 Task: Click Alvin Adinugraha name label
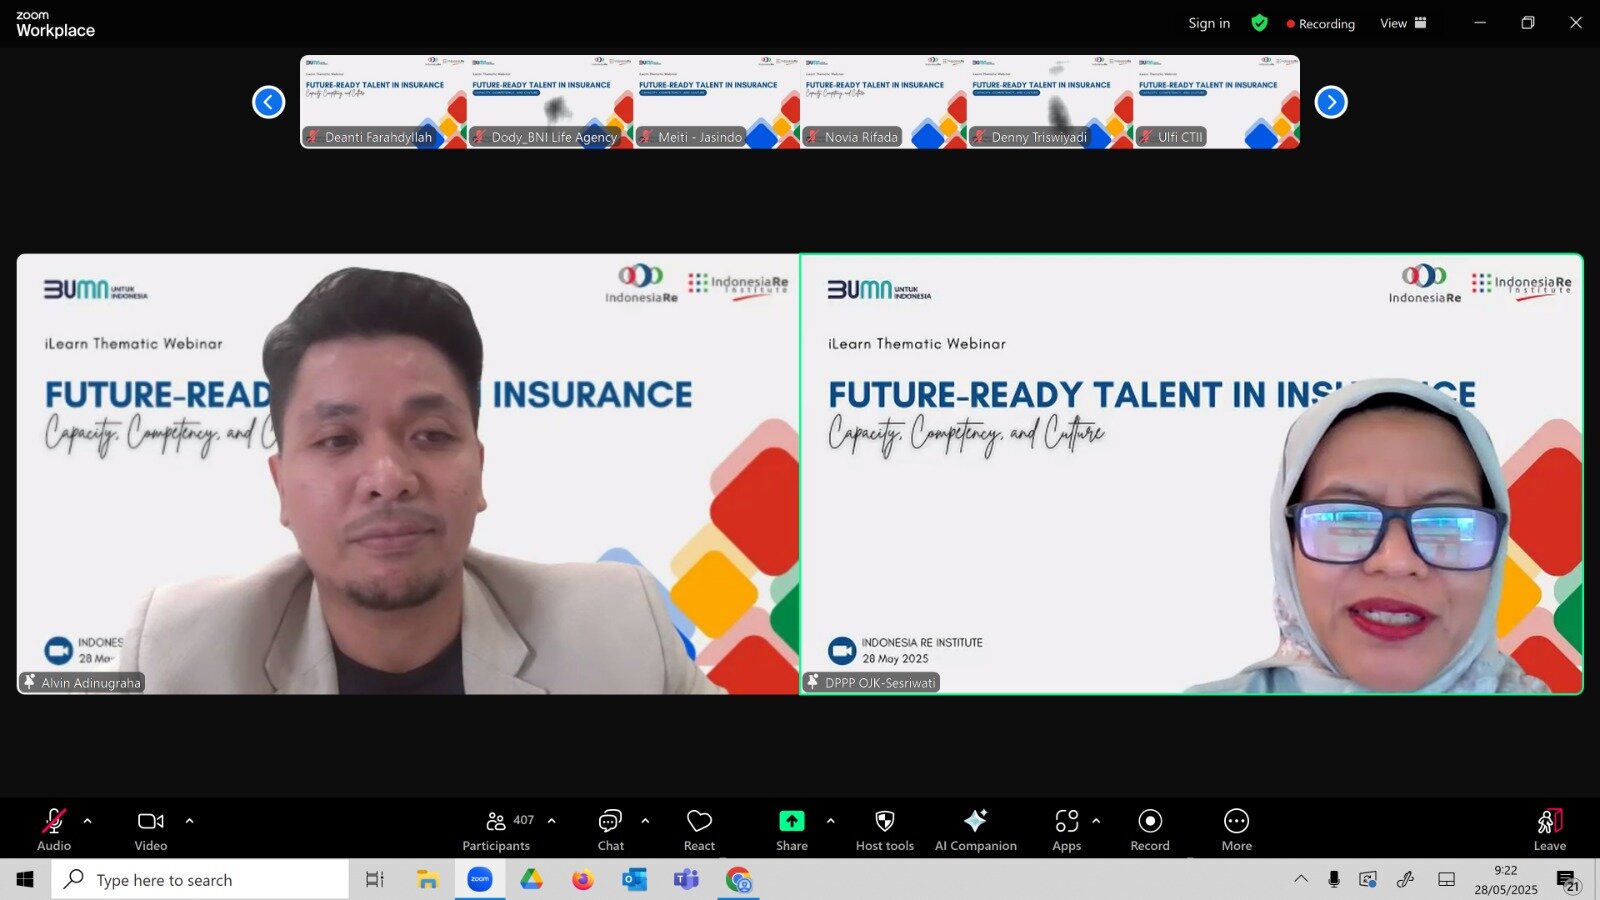pyautogui.click(x=82, y=683)
